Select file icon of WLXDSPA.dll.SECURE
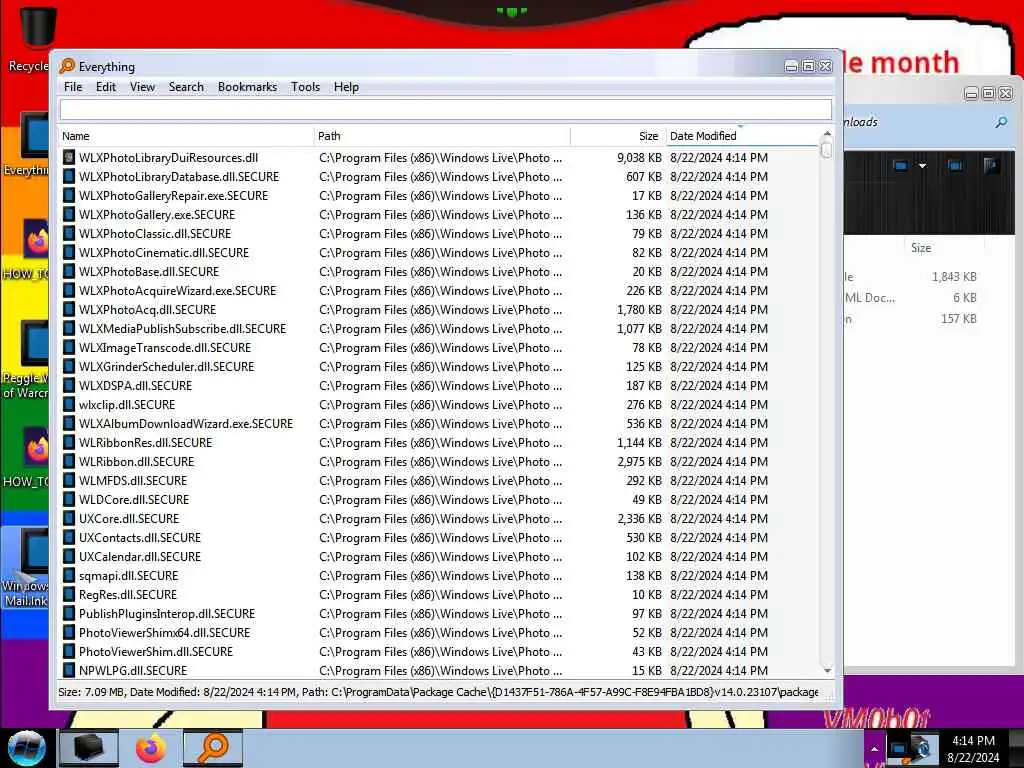The width and height of the screenshot is (1024, 768). coord(69,385)
